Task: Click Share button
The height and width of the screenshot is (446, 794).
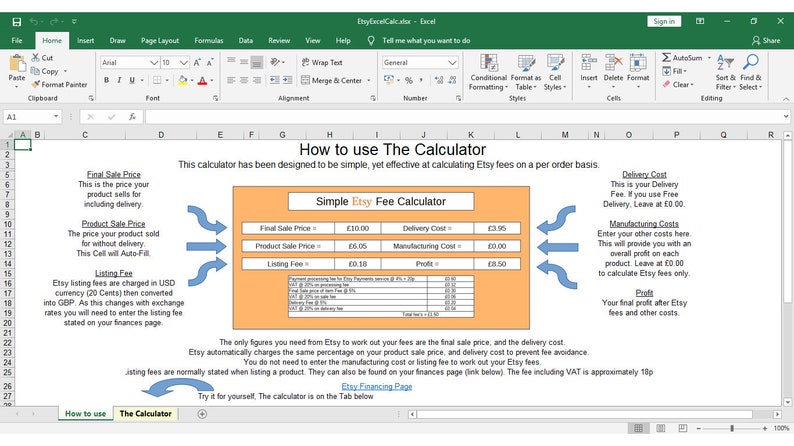Action: tap(766, 40)
